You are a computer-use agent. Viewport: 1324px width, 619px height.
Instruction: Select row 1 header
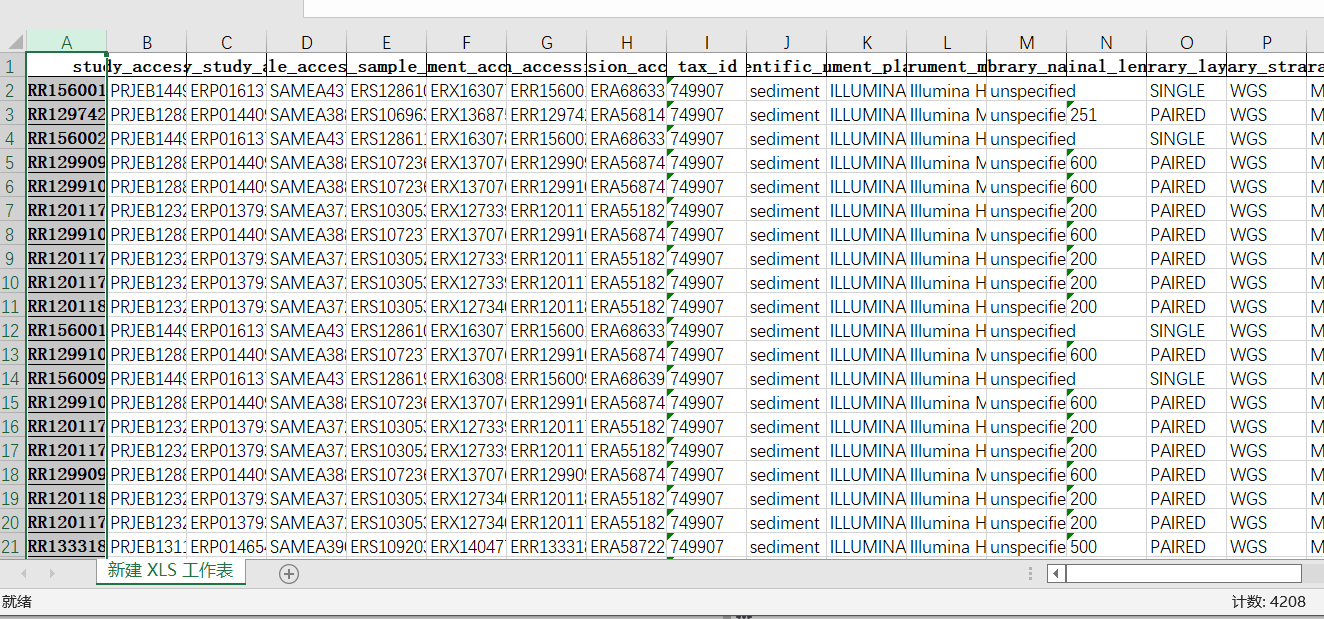[x=13, y=66]
